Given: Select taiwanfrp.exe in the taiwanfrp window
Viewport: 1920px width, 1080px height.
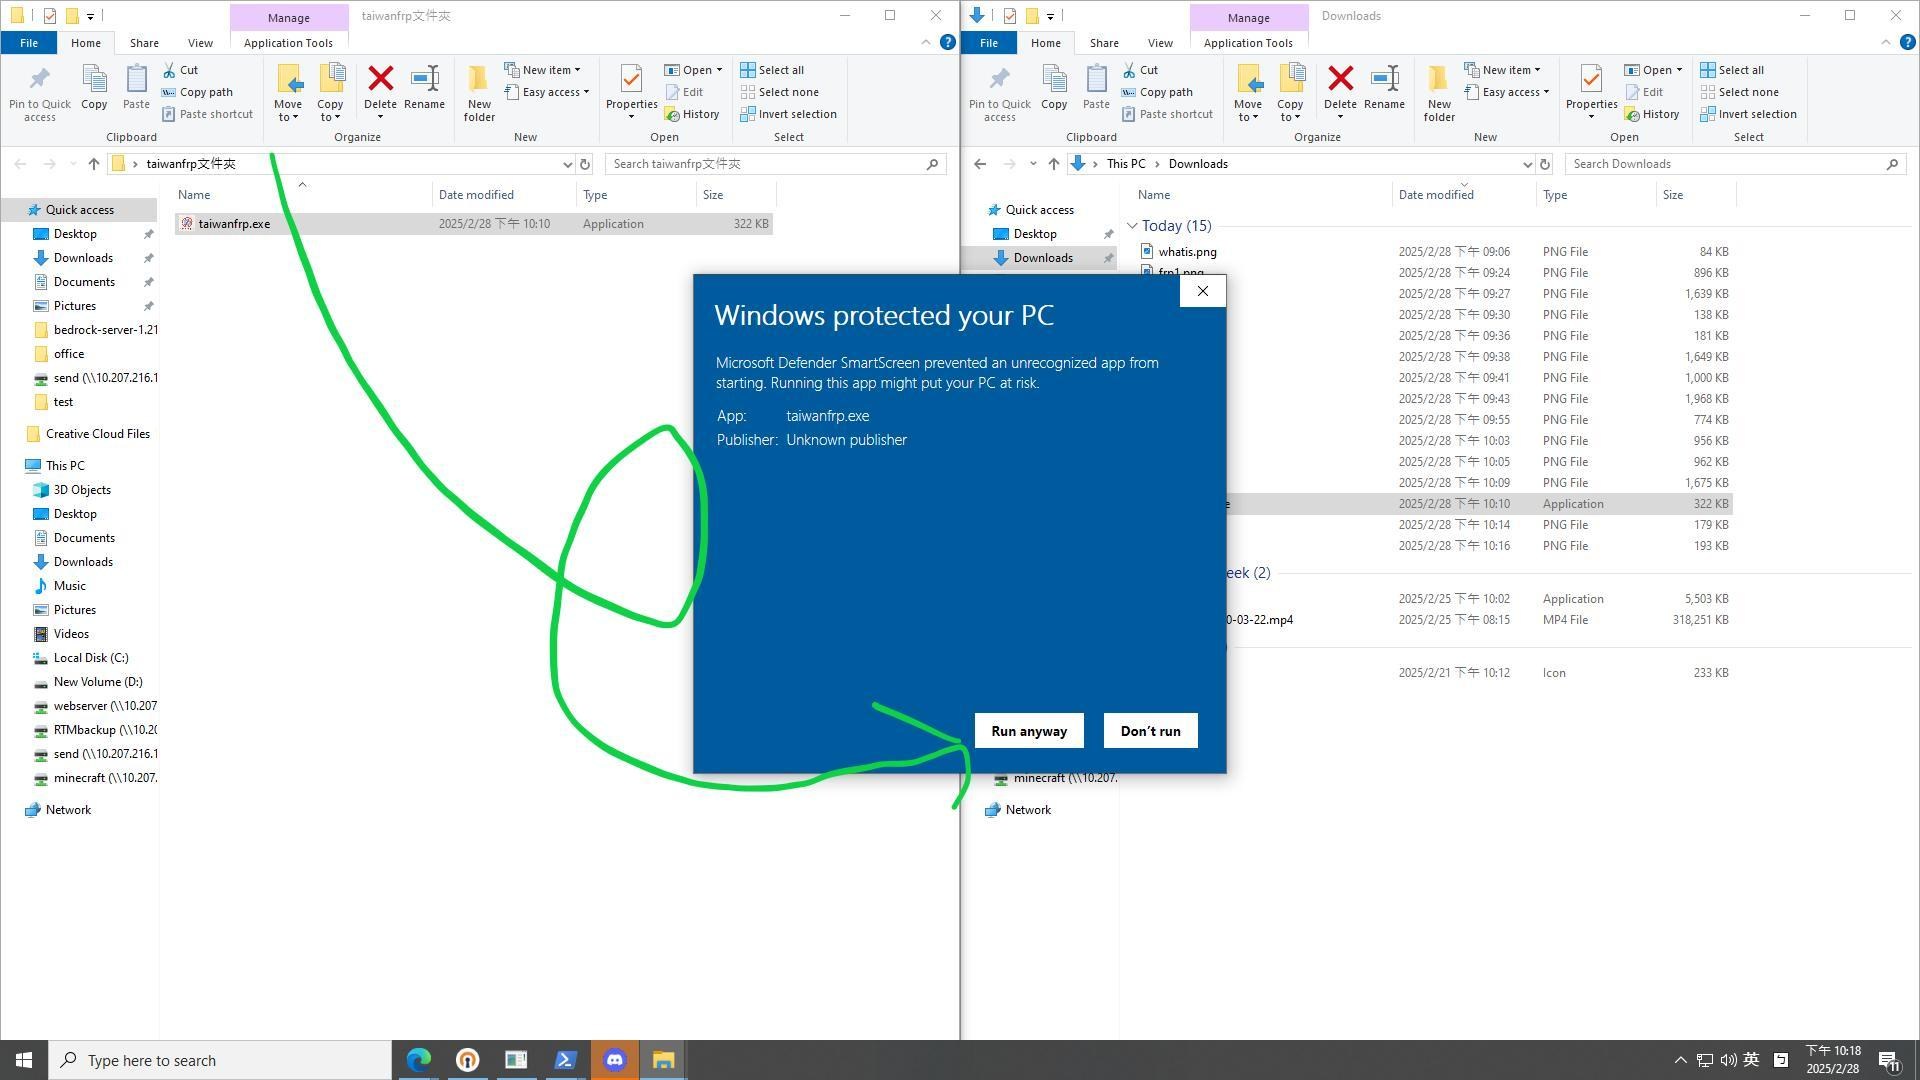Looking at the screenshot, I should tap(474, 224).
